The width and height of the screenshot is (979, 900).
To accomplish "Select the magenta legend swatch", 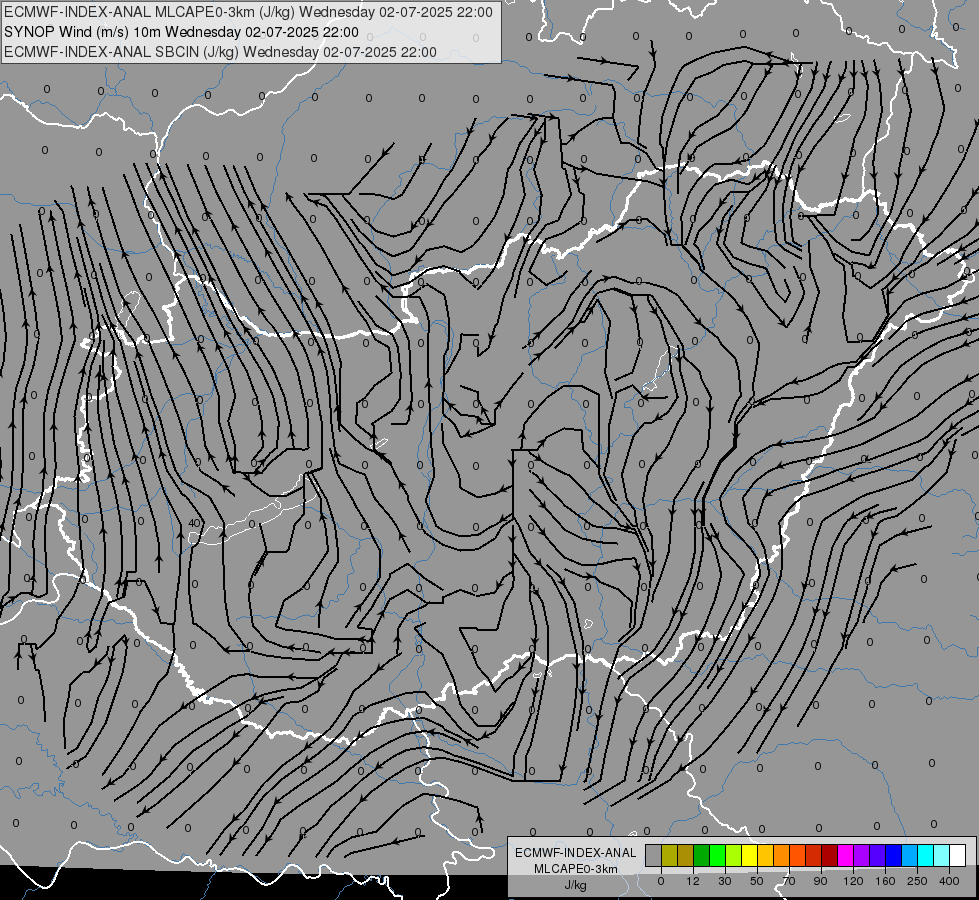I will point(845,856).
